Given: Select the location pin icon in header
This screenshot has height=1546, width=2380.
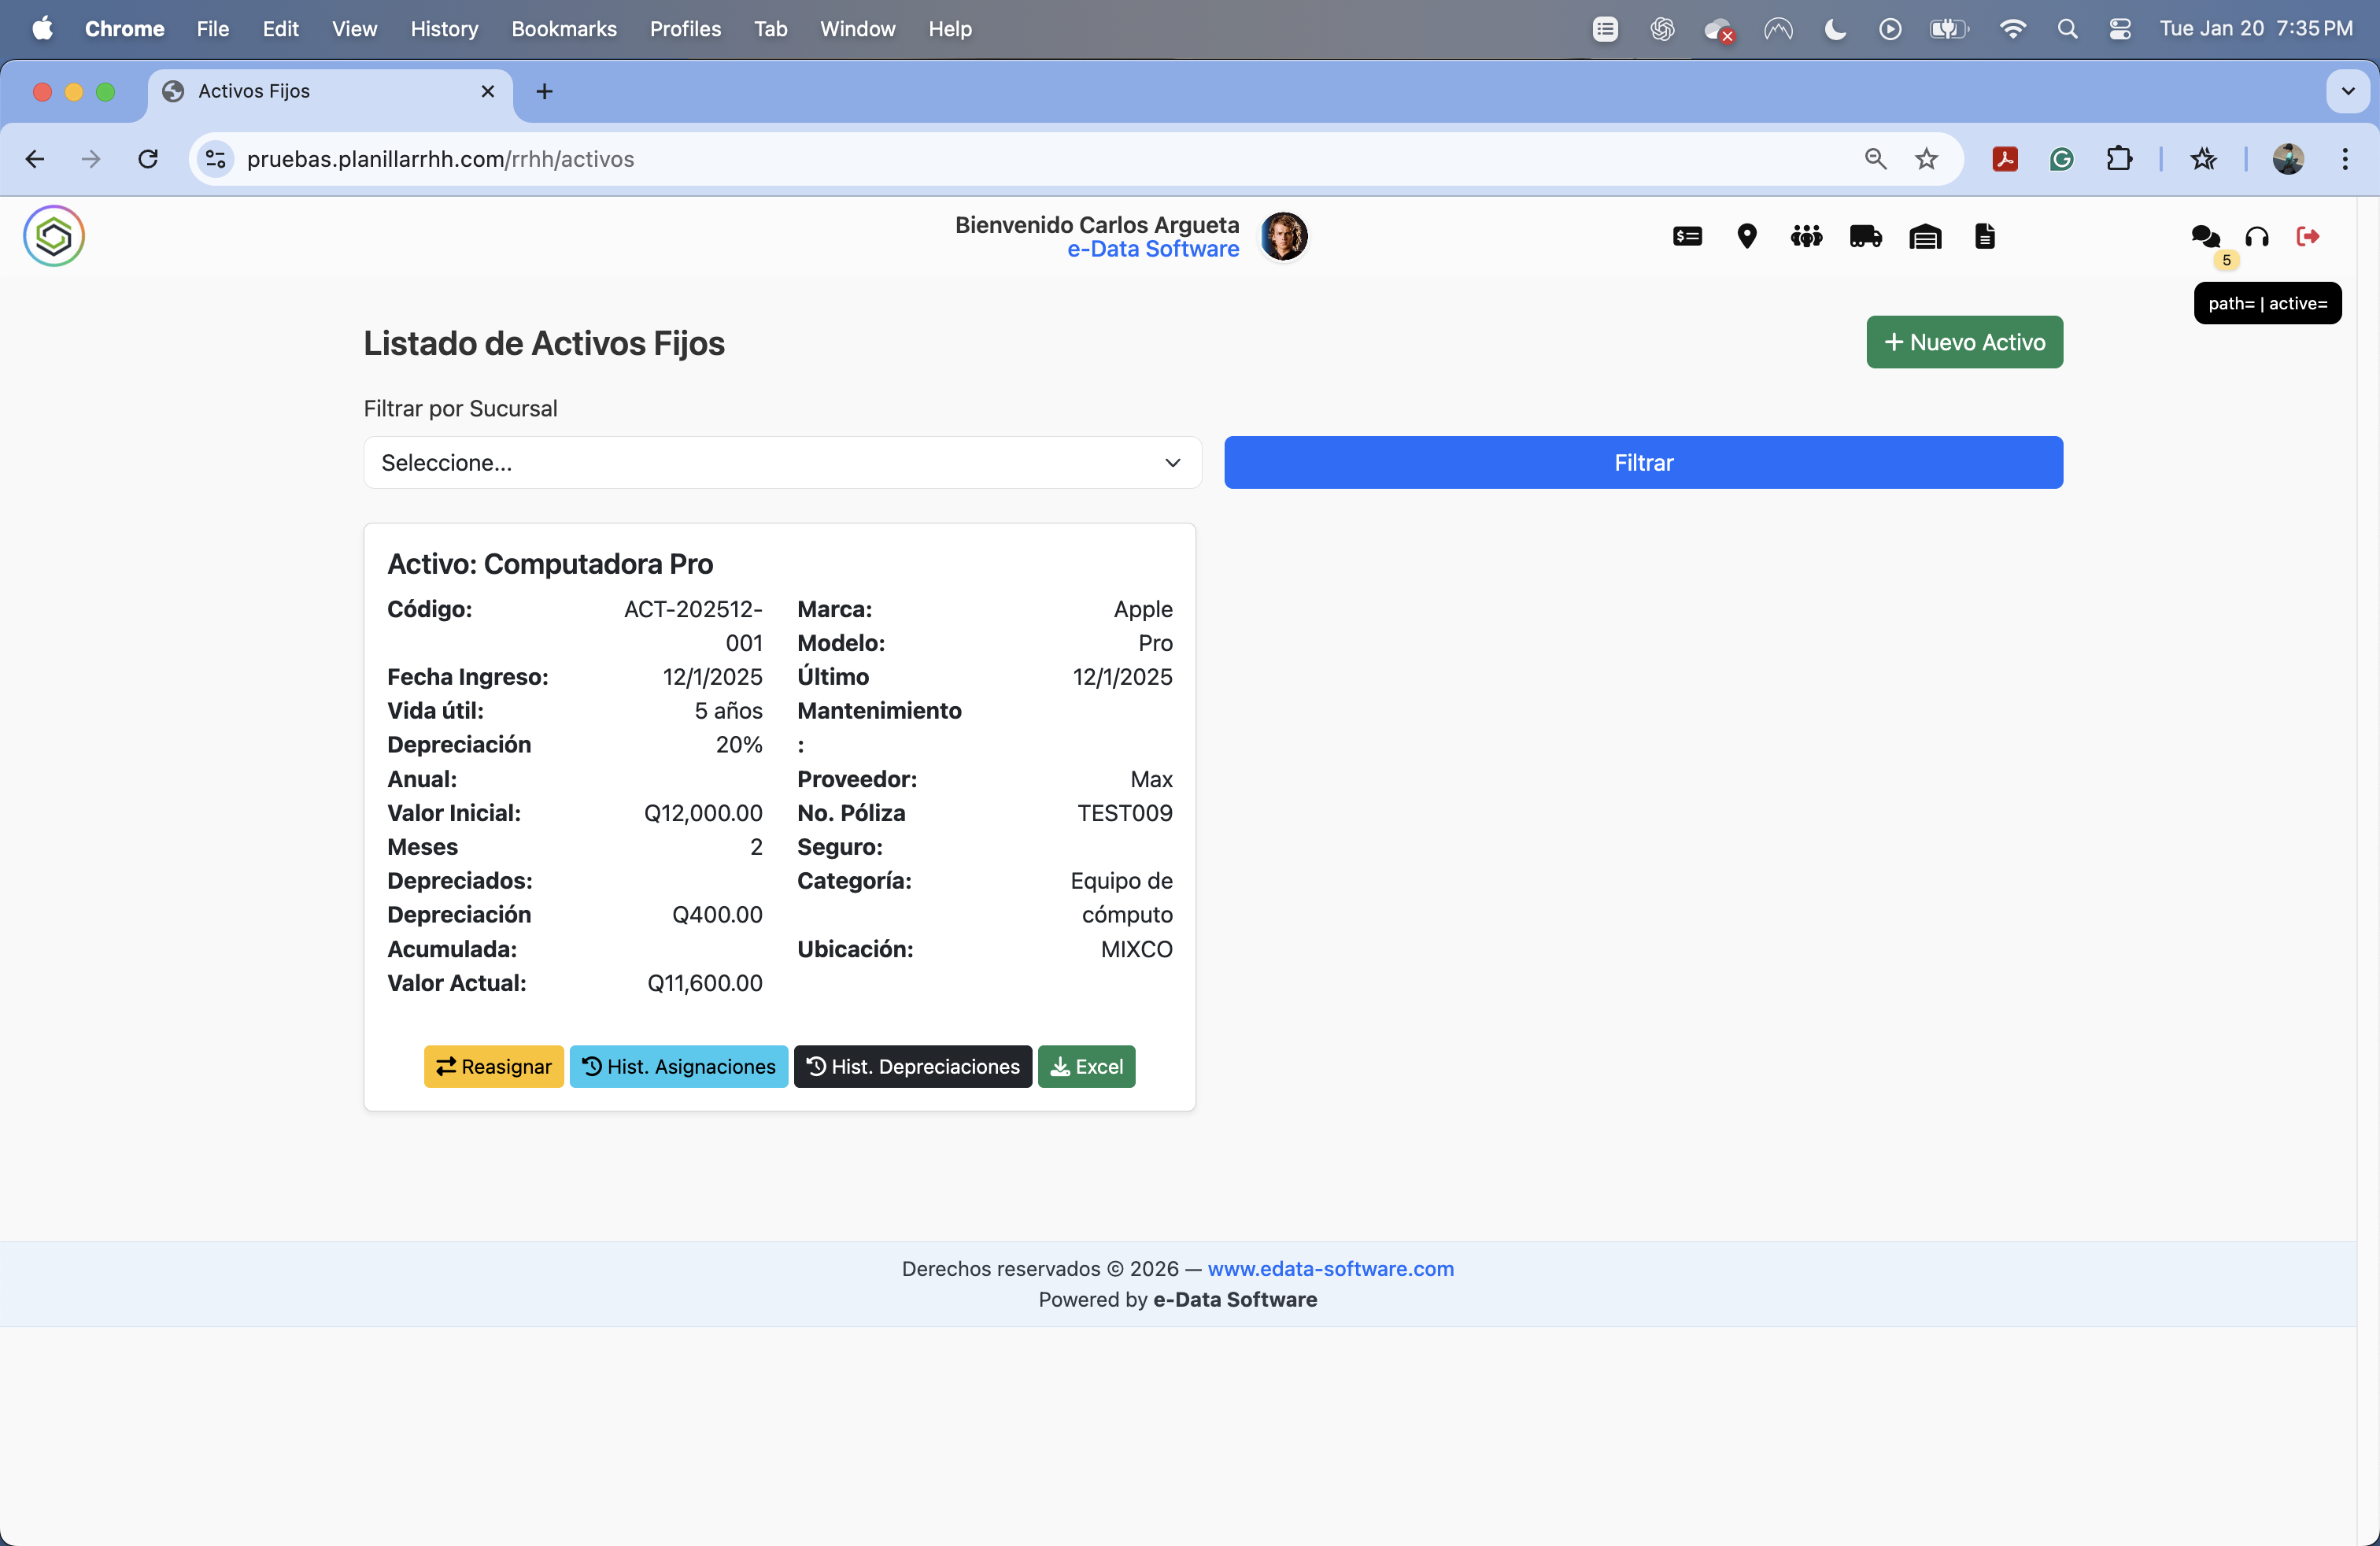Looking at the screenshot, I should pyautogui.click(x=1747, y=236).
